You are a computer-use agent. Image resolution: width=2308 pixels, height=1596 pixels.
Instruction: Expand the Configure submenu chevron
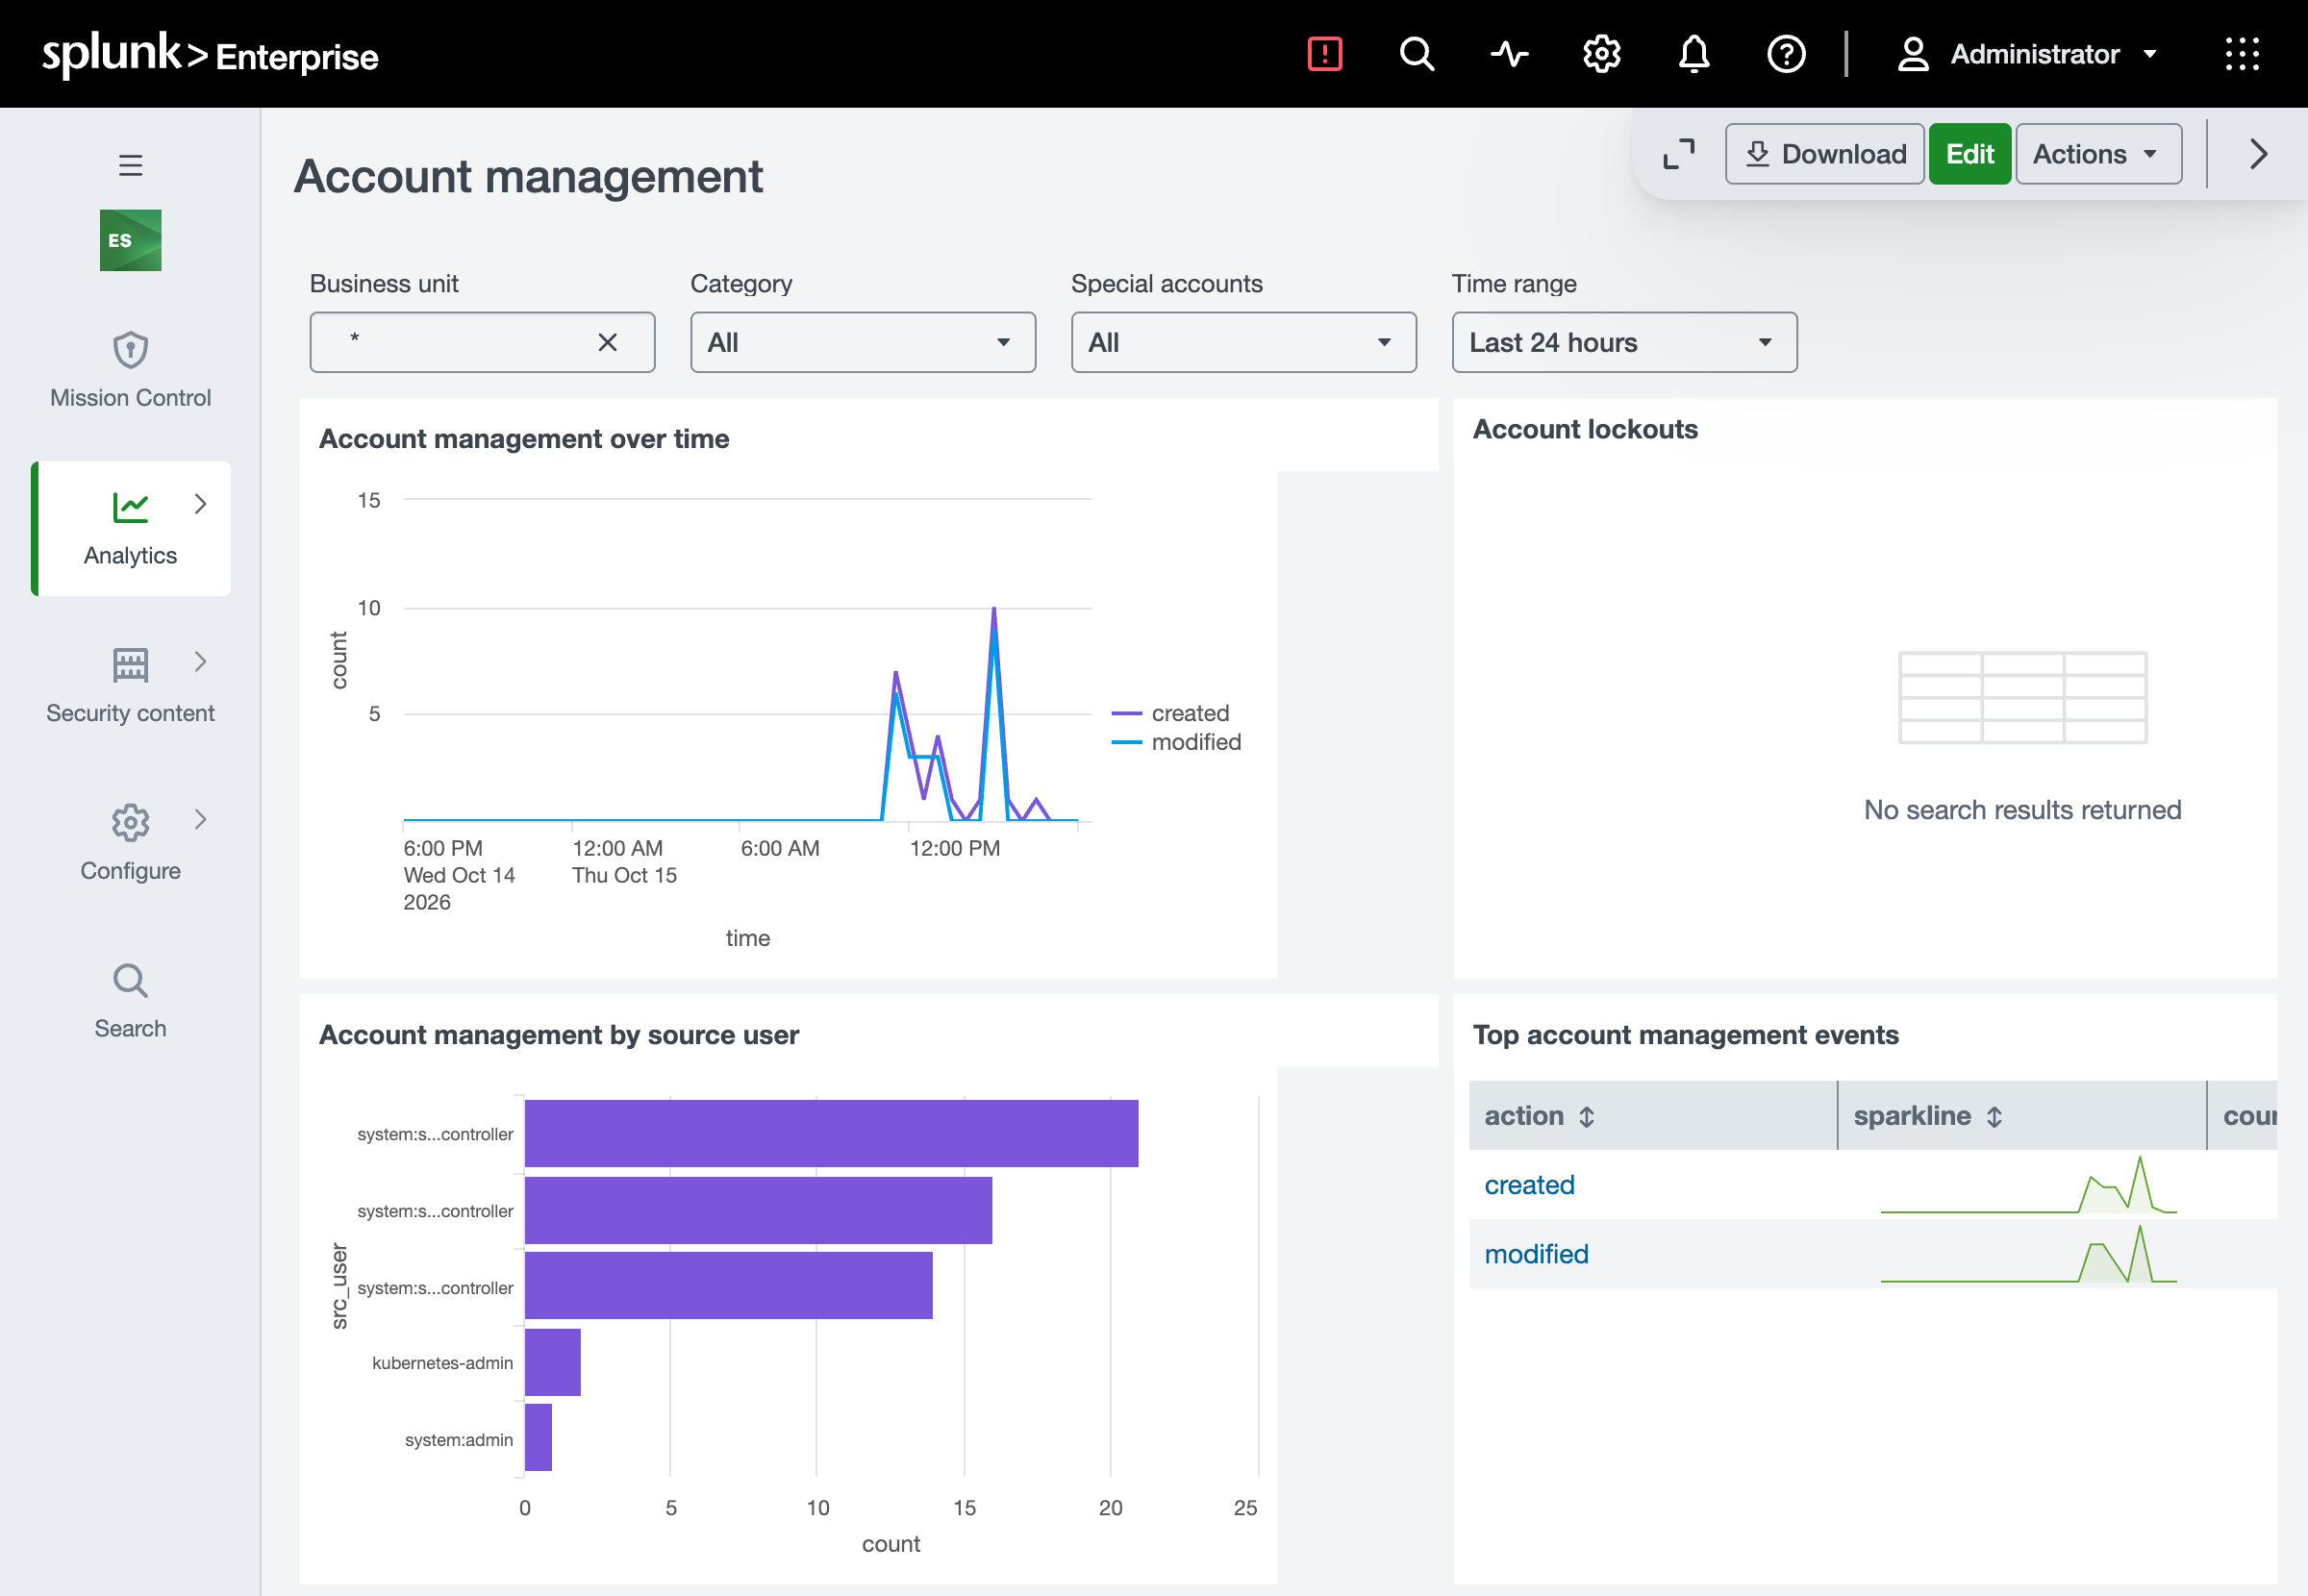coord(200,820)
